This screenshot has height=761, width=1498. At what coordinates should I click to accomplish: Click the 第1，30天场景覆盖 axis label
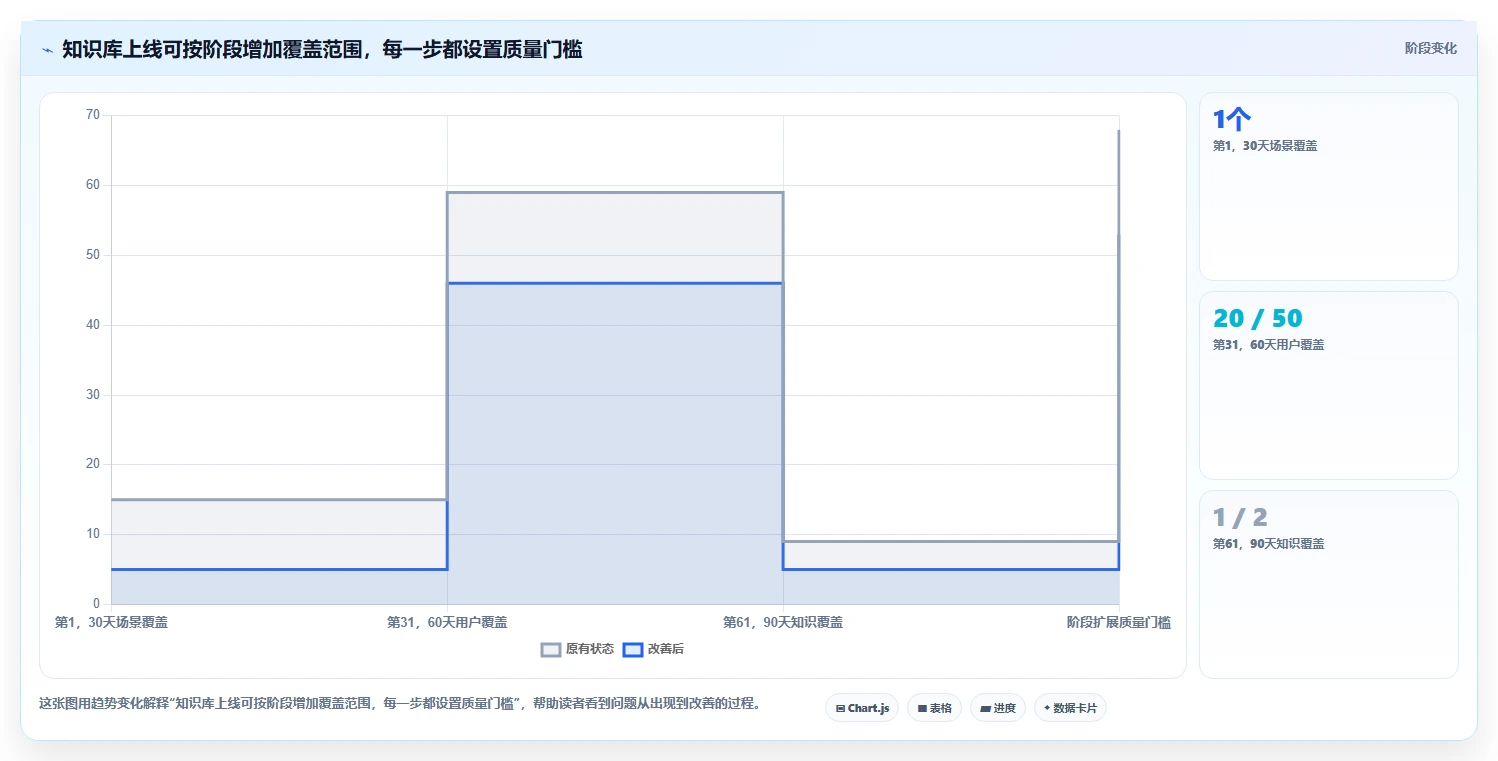click(x=111, y=622)
